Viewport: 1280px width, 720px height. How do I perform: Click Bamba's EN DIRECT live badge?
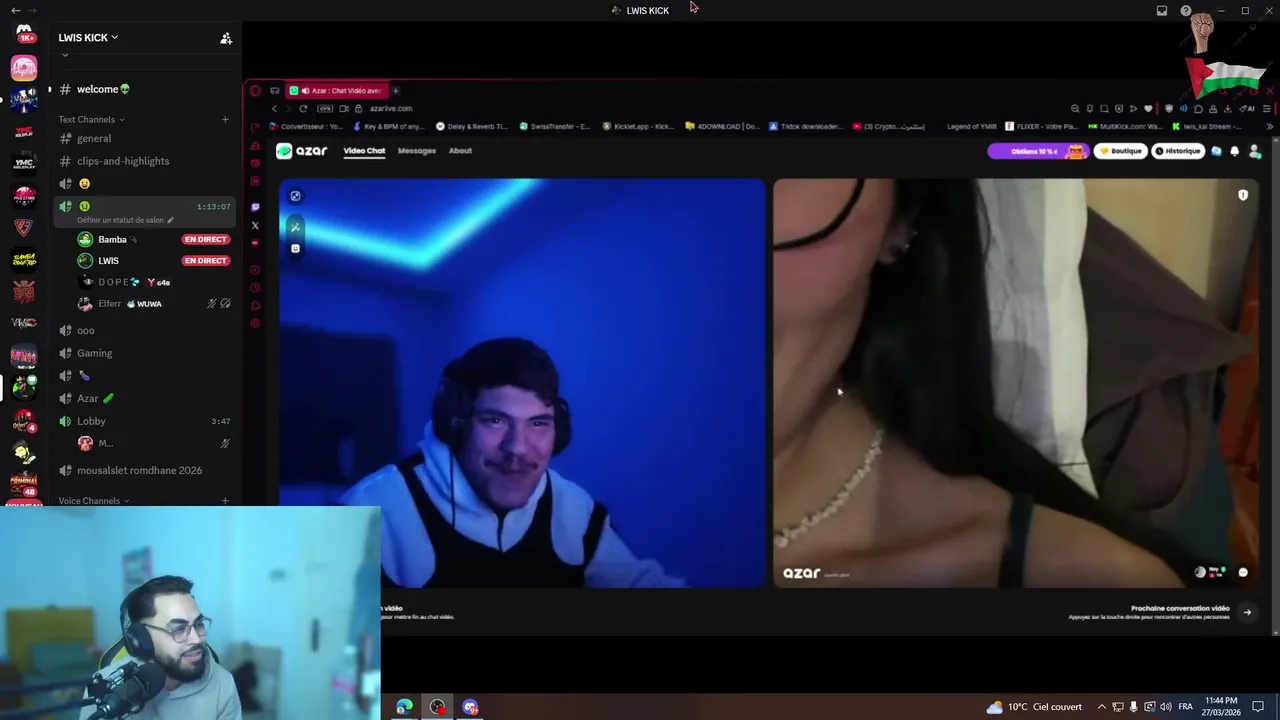[205, 240]
